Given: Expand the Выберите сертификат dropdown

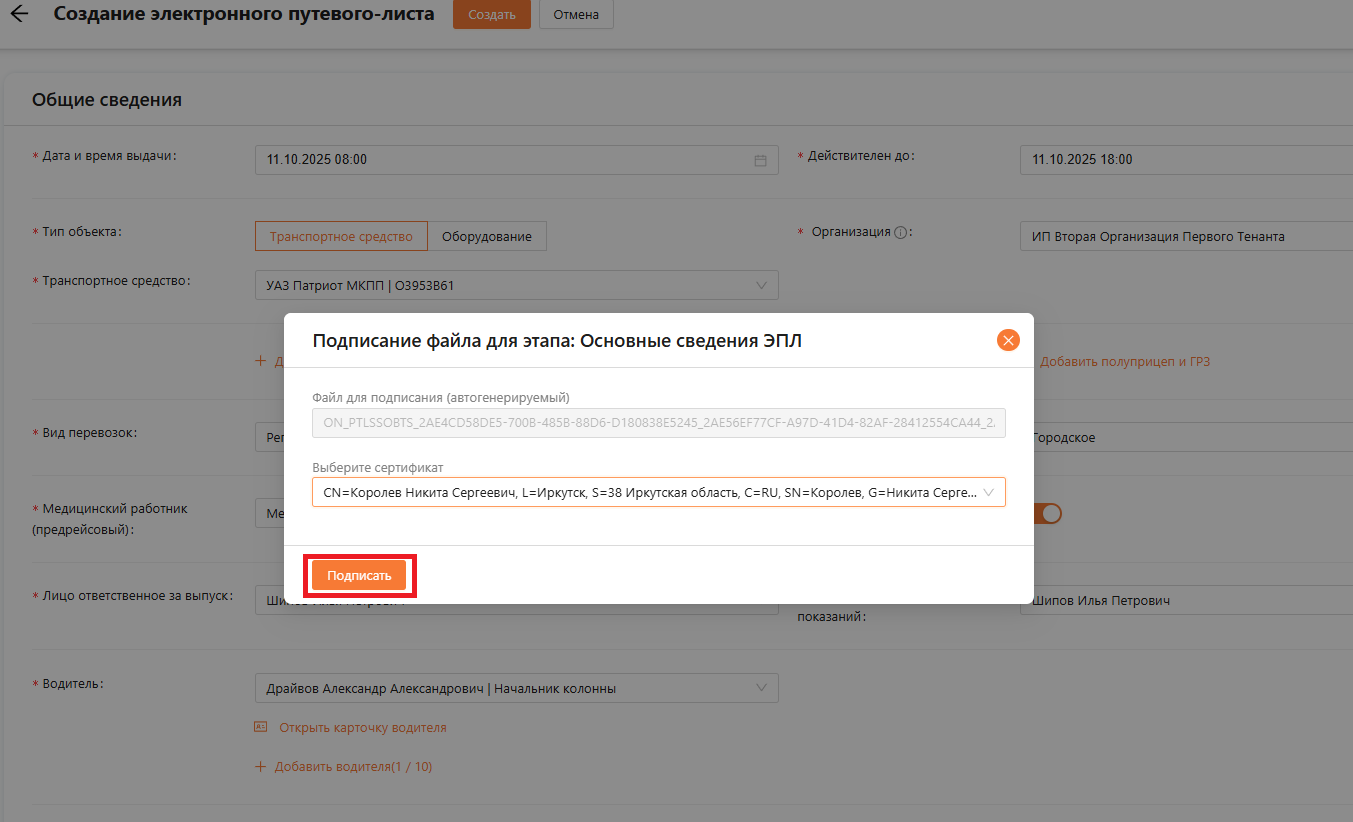Looking at the screenshot, I should (x=658, y=492).
